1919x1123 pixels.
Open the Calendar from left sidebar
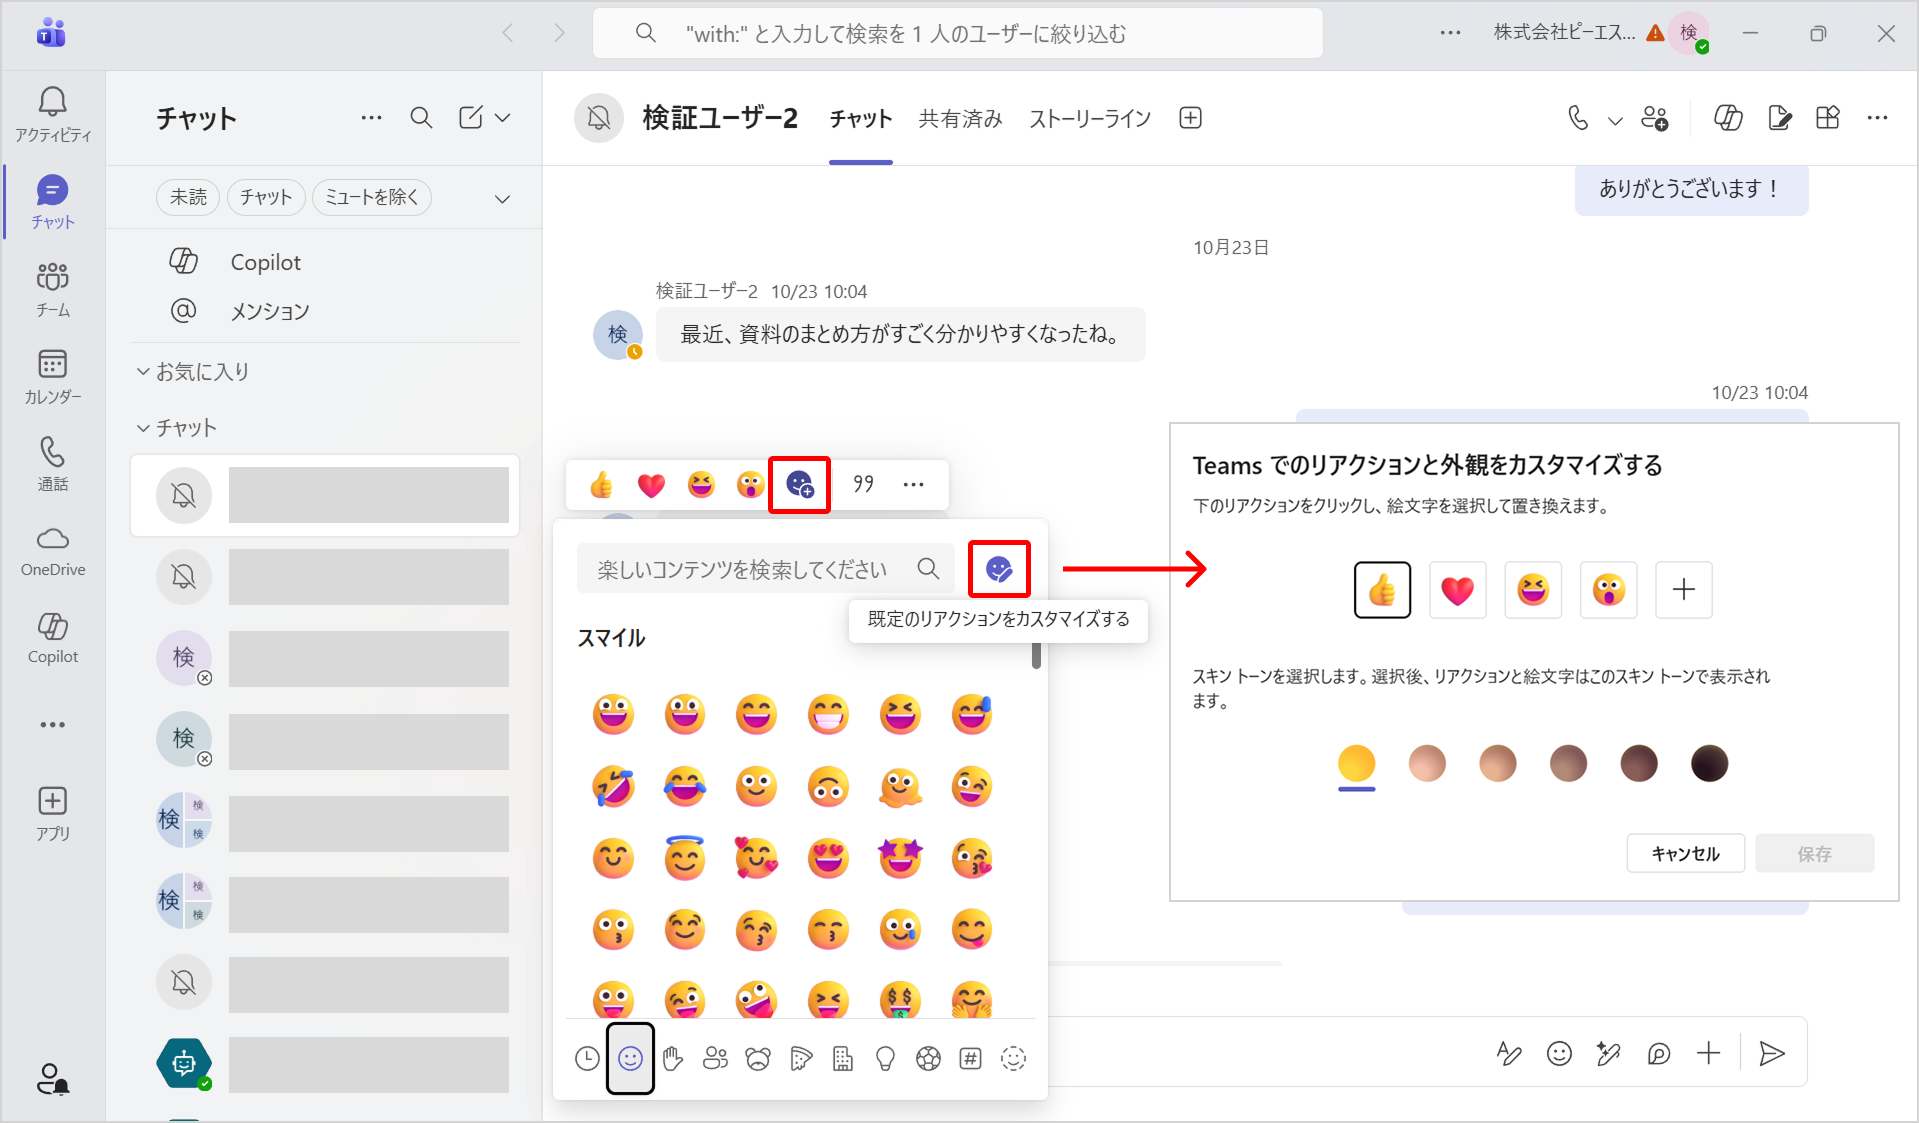(52, 376)
